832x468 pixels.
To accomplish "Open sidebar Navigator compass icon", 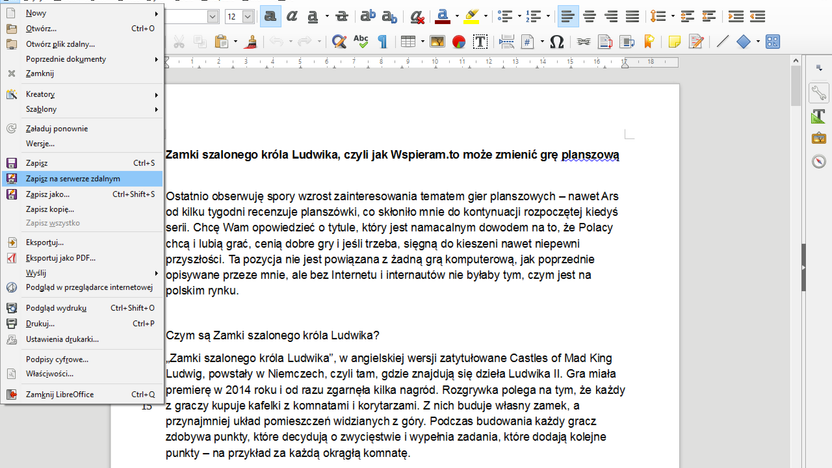I will click(819, 161).
